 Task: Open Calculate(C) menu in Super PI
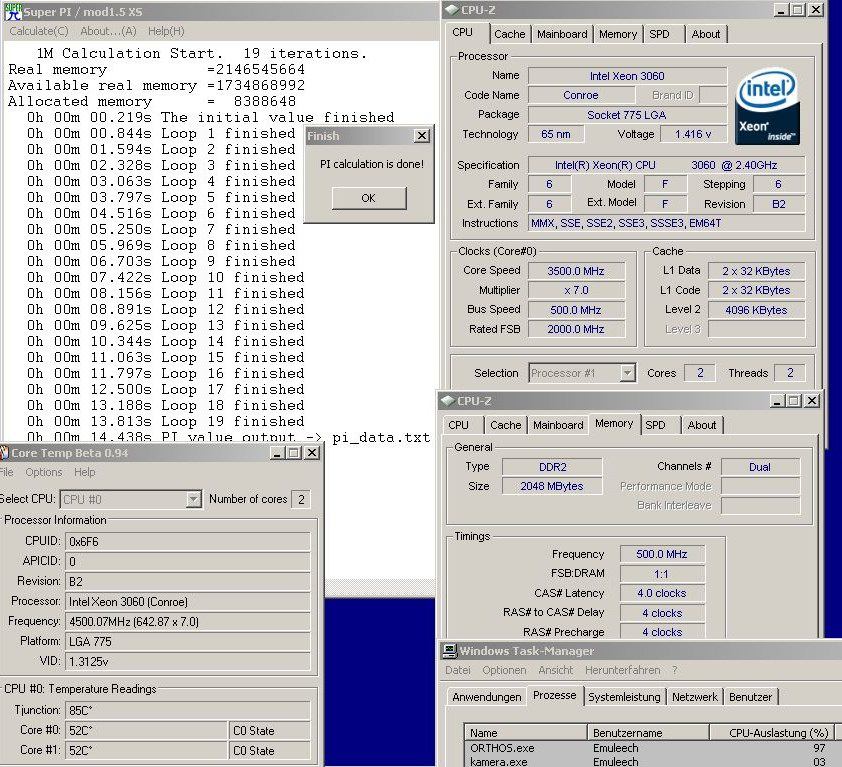click(x=39, y=31)
